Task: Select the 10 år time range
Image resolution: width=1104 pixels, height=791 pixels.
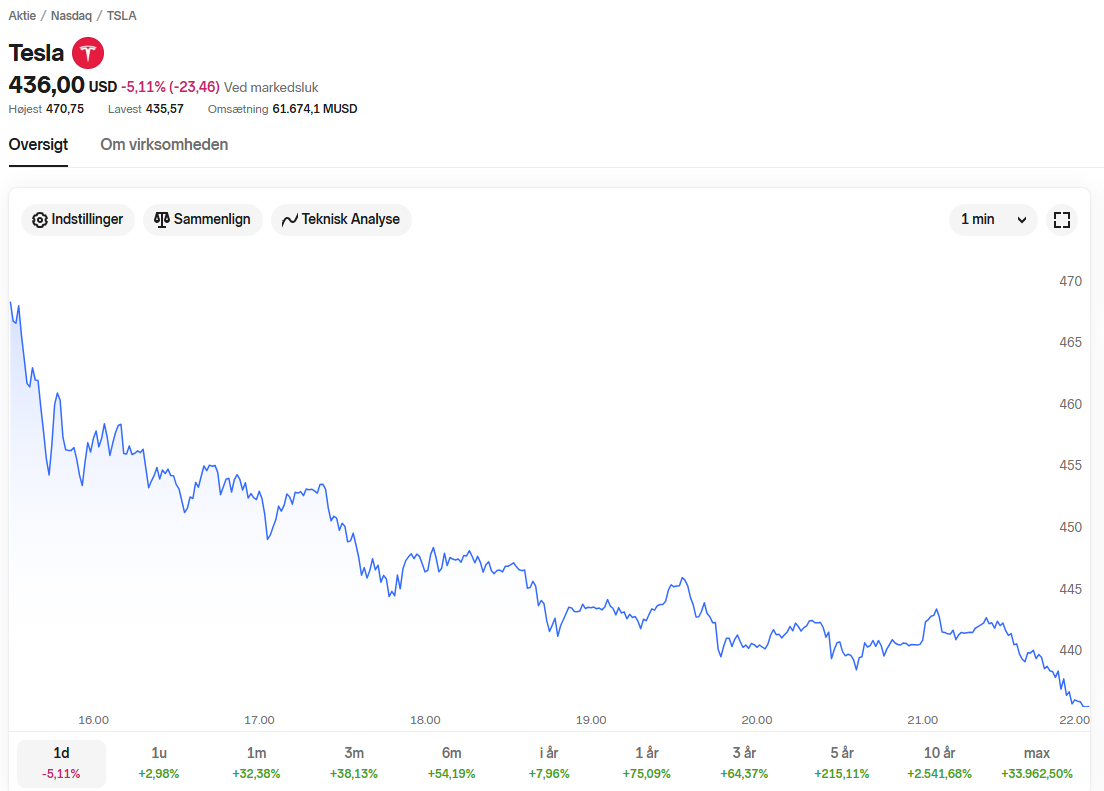Action: pos(939,763)
